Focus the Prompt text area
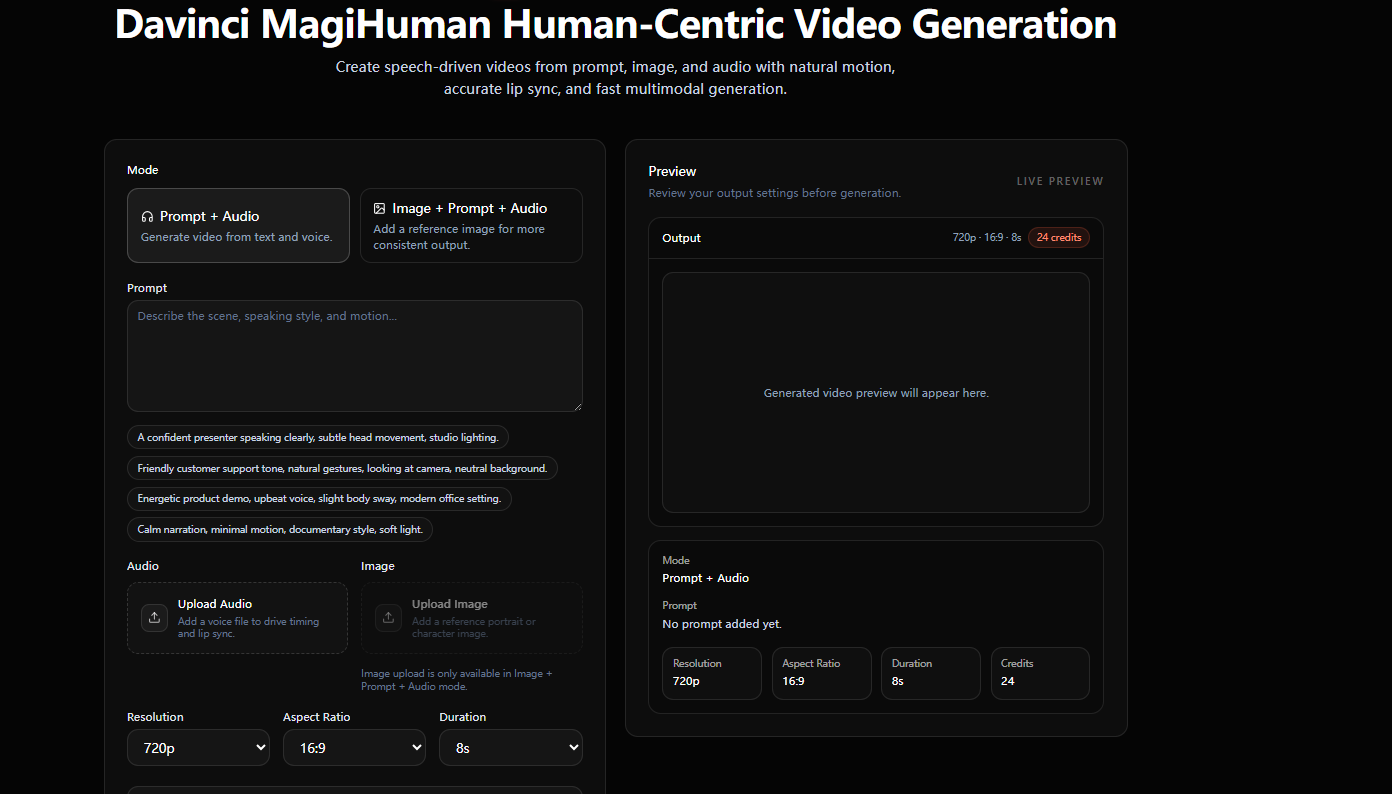1392x794 pixels. 354,356
